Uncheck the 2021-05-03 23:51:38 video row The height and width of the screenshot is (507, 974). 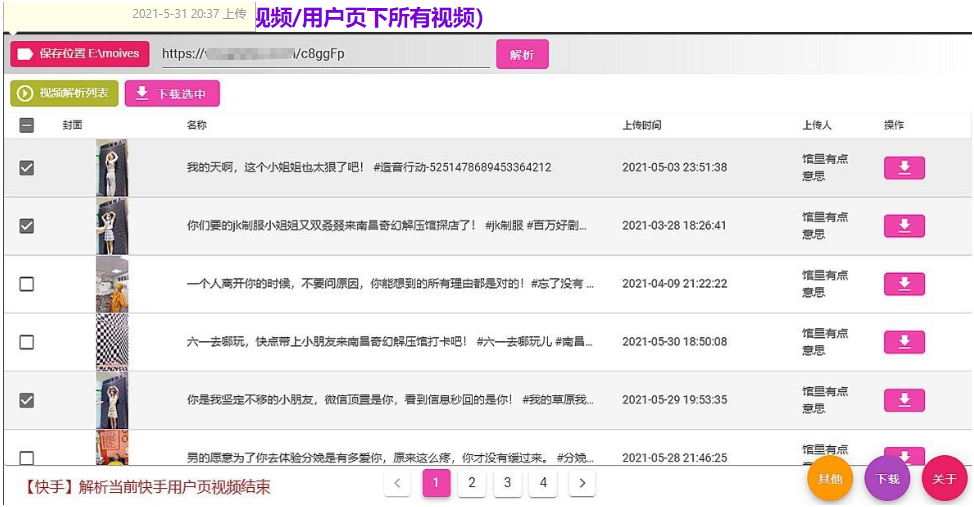coord(27,168)
